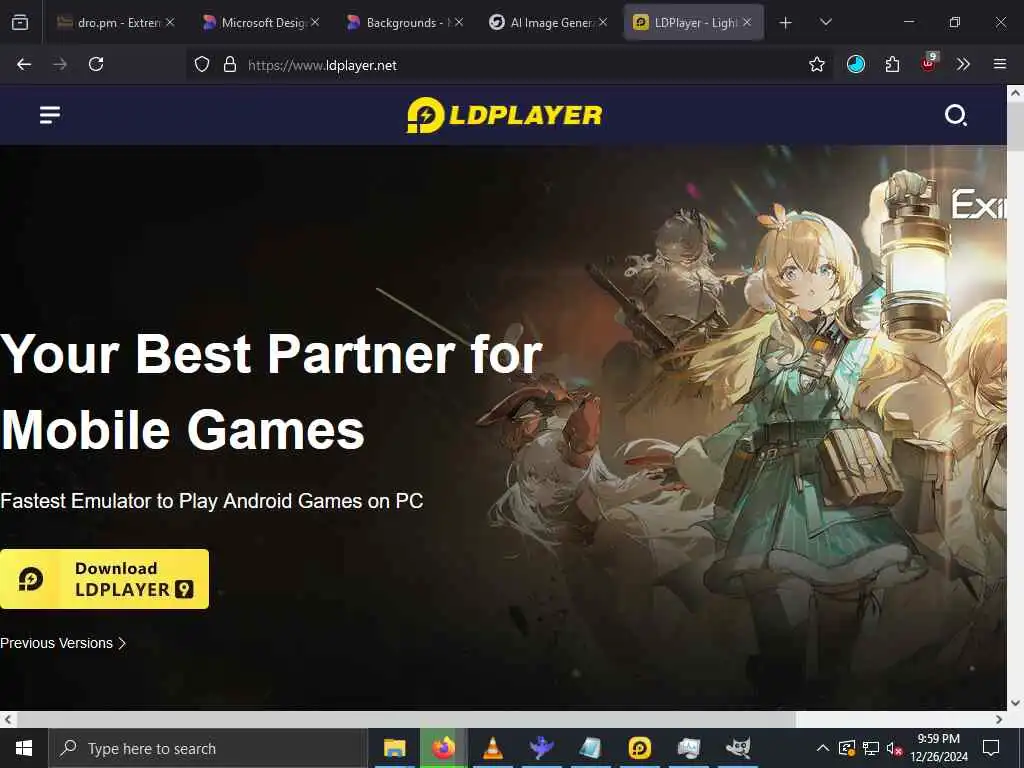This screenshot has width=1024, height=768.
Task: Go back with the browser back arrow
Action: pos(24,64)
